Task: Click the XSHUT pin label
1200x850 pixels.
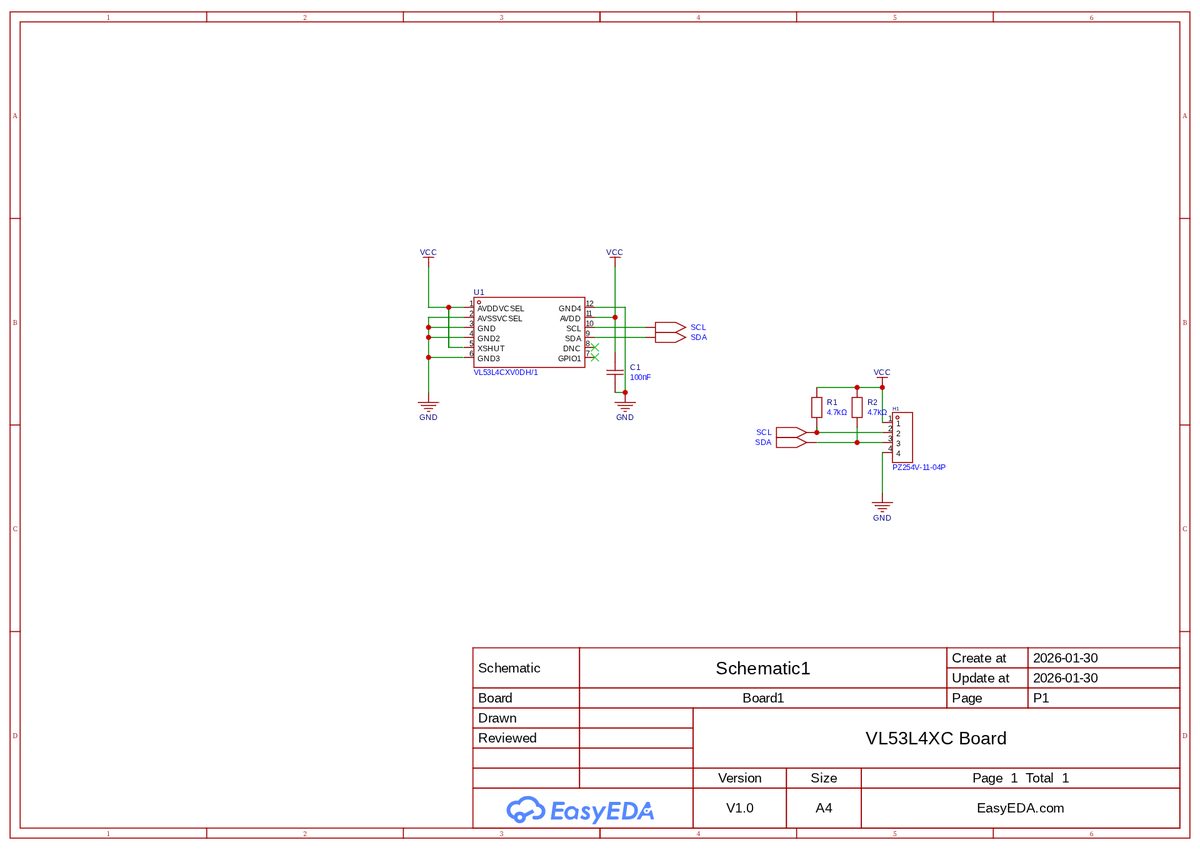Action: [491, 348]
